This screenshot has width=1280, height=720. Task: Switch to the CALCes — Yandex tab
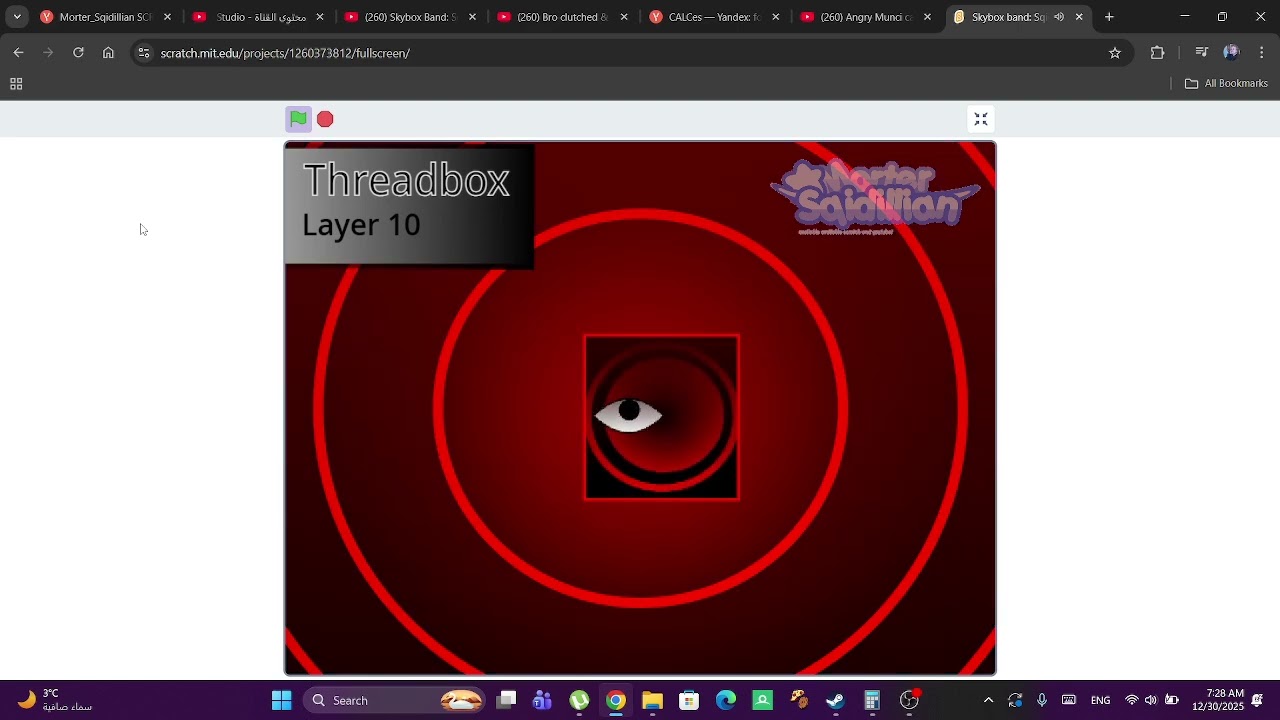pyautogui.click(x=714, y=17)
